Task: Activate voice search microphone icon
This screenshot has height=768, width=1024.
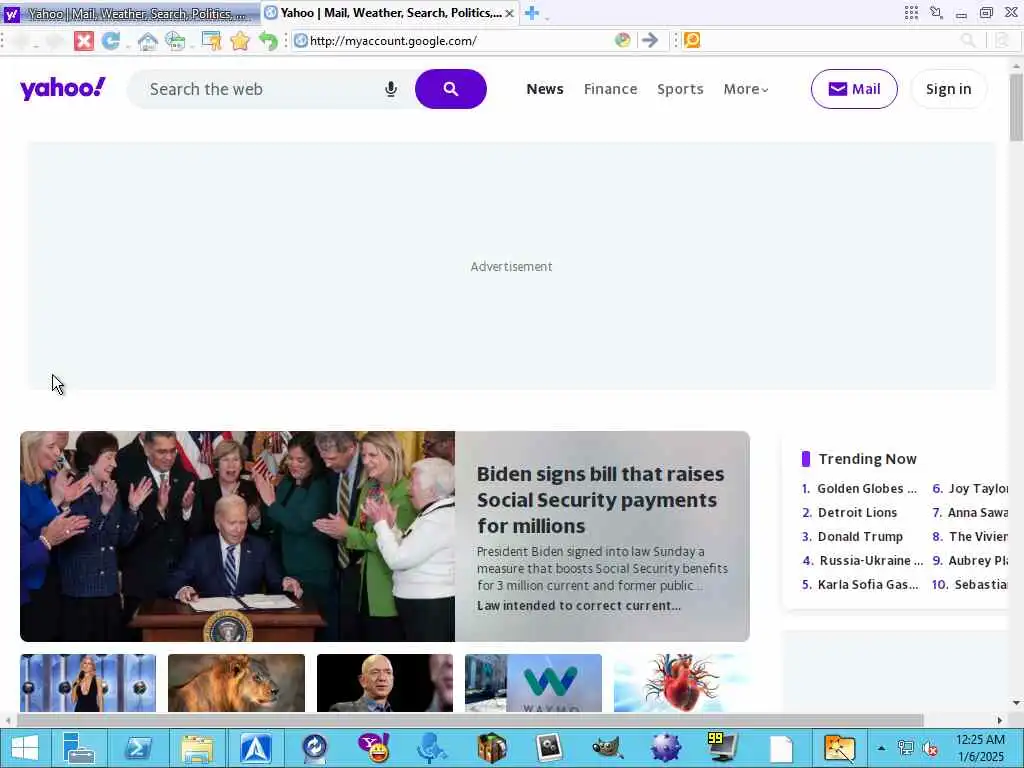Action: (x=391, y=89)
